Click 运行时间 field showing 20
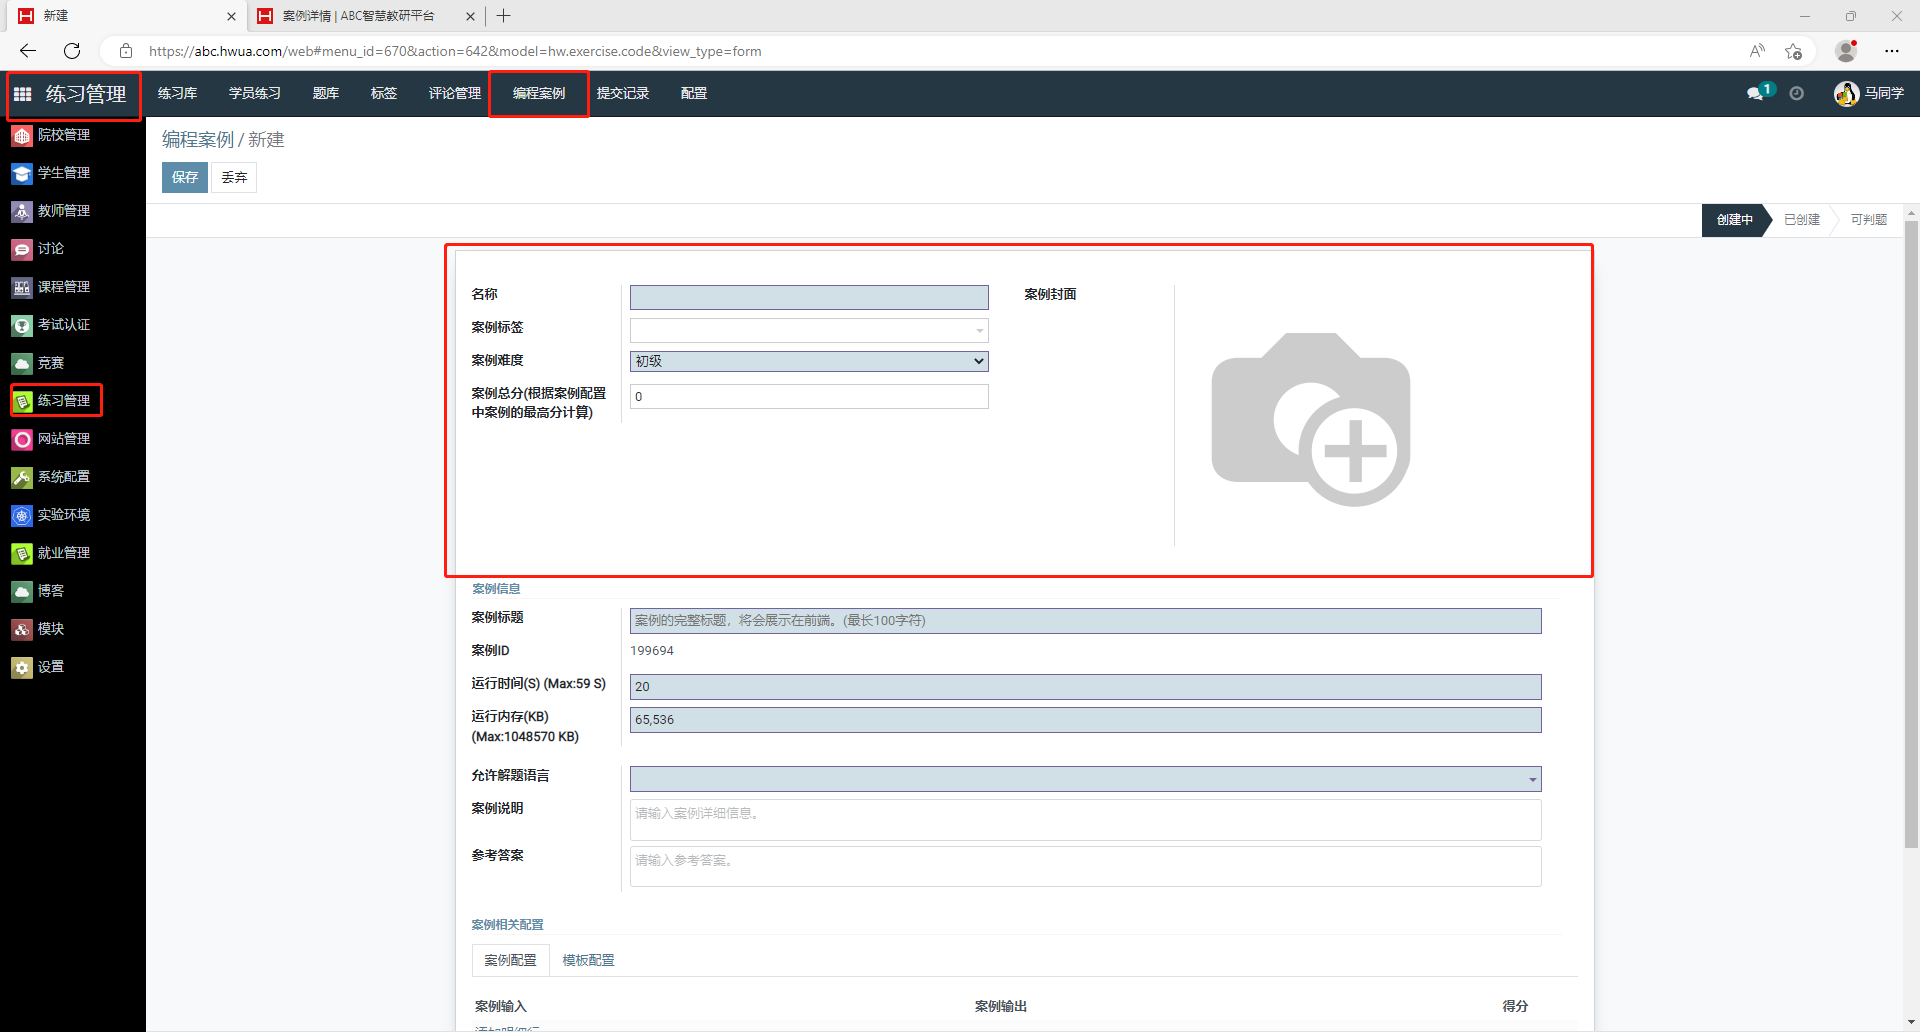This screenshot has height=1032, width=1920. (x=1085, y=687)
